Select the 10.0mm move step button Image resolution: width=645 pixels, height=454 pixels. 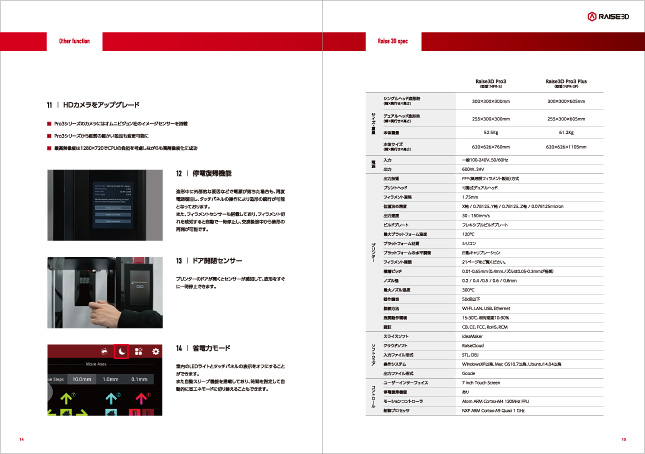coord(82,379)
